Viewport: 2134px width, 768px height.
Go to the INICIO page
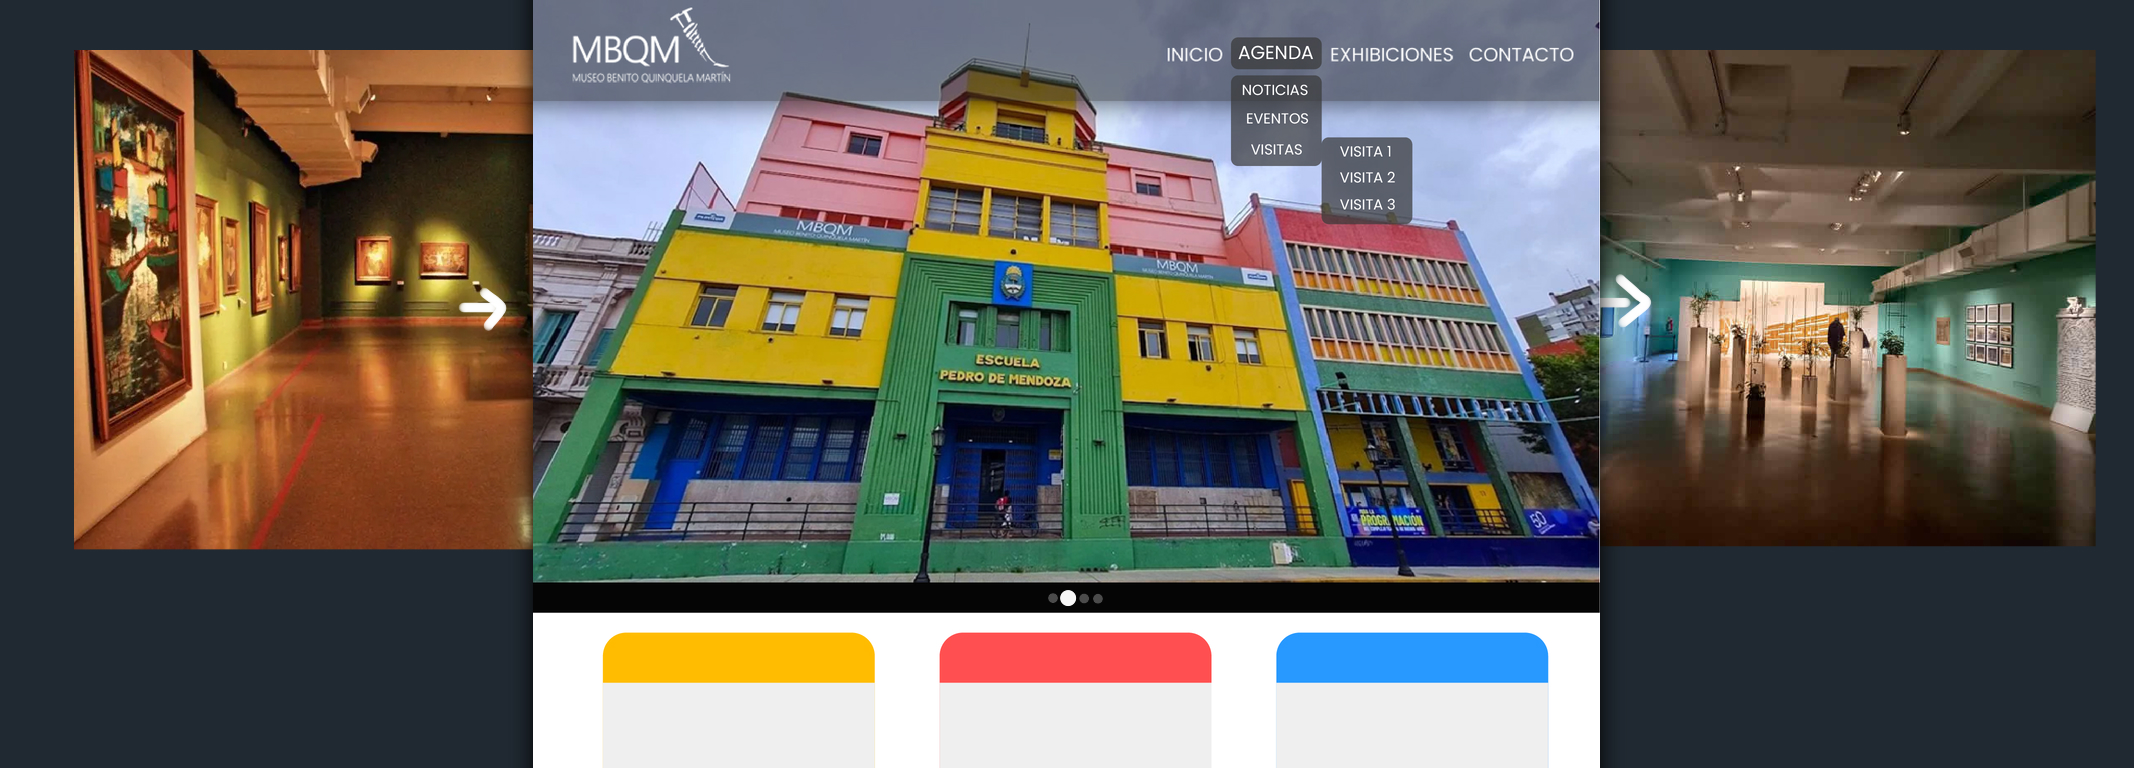click(x=1194, y=55)
